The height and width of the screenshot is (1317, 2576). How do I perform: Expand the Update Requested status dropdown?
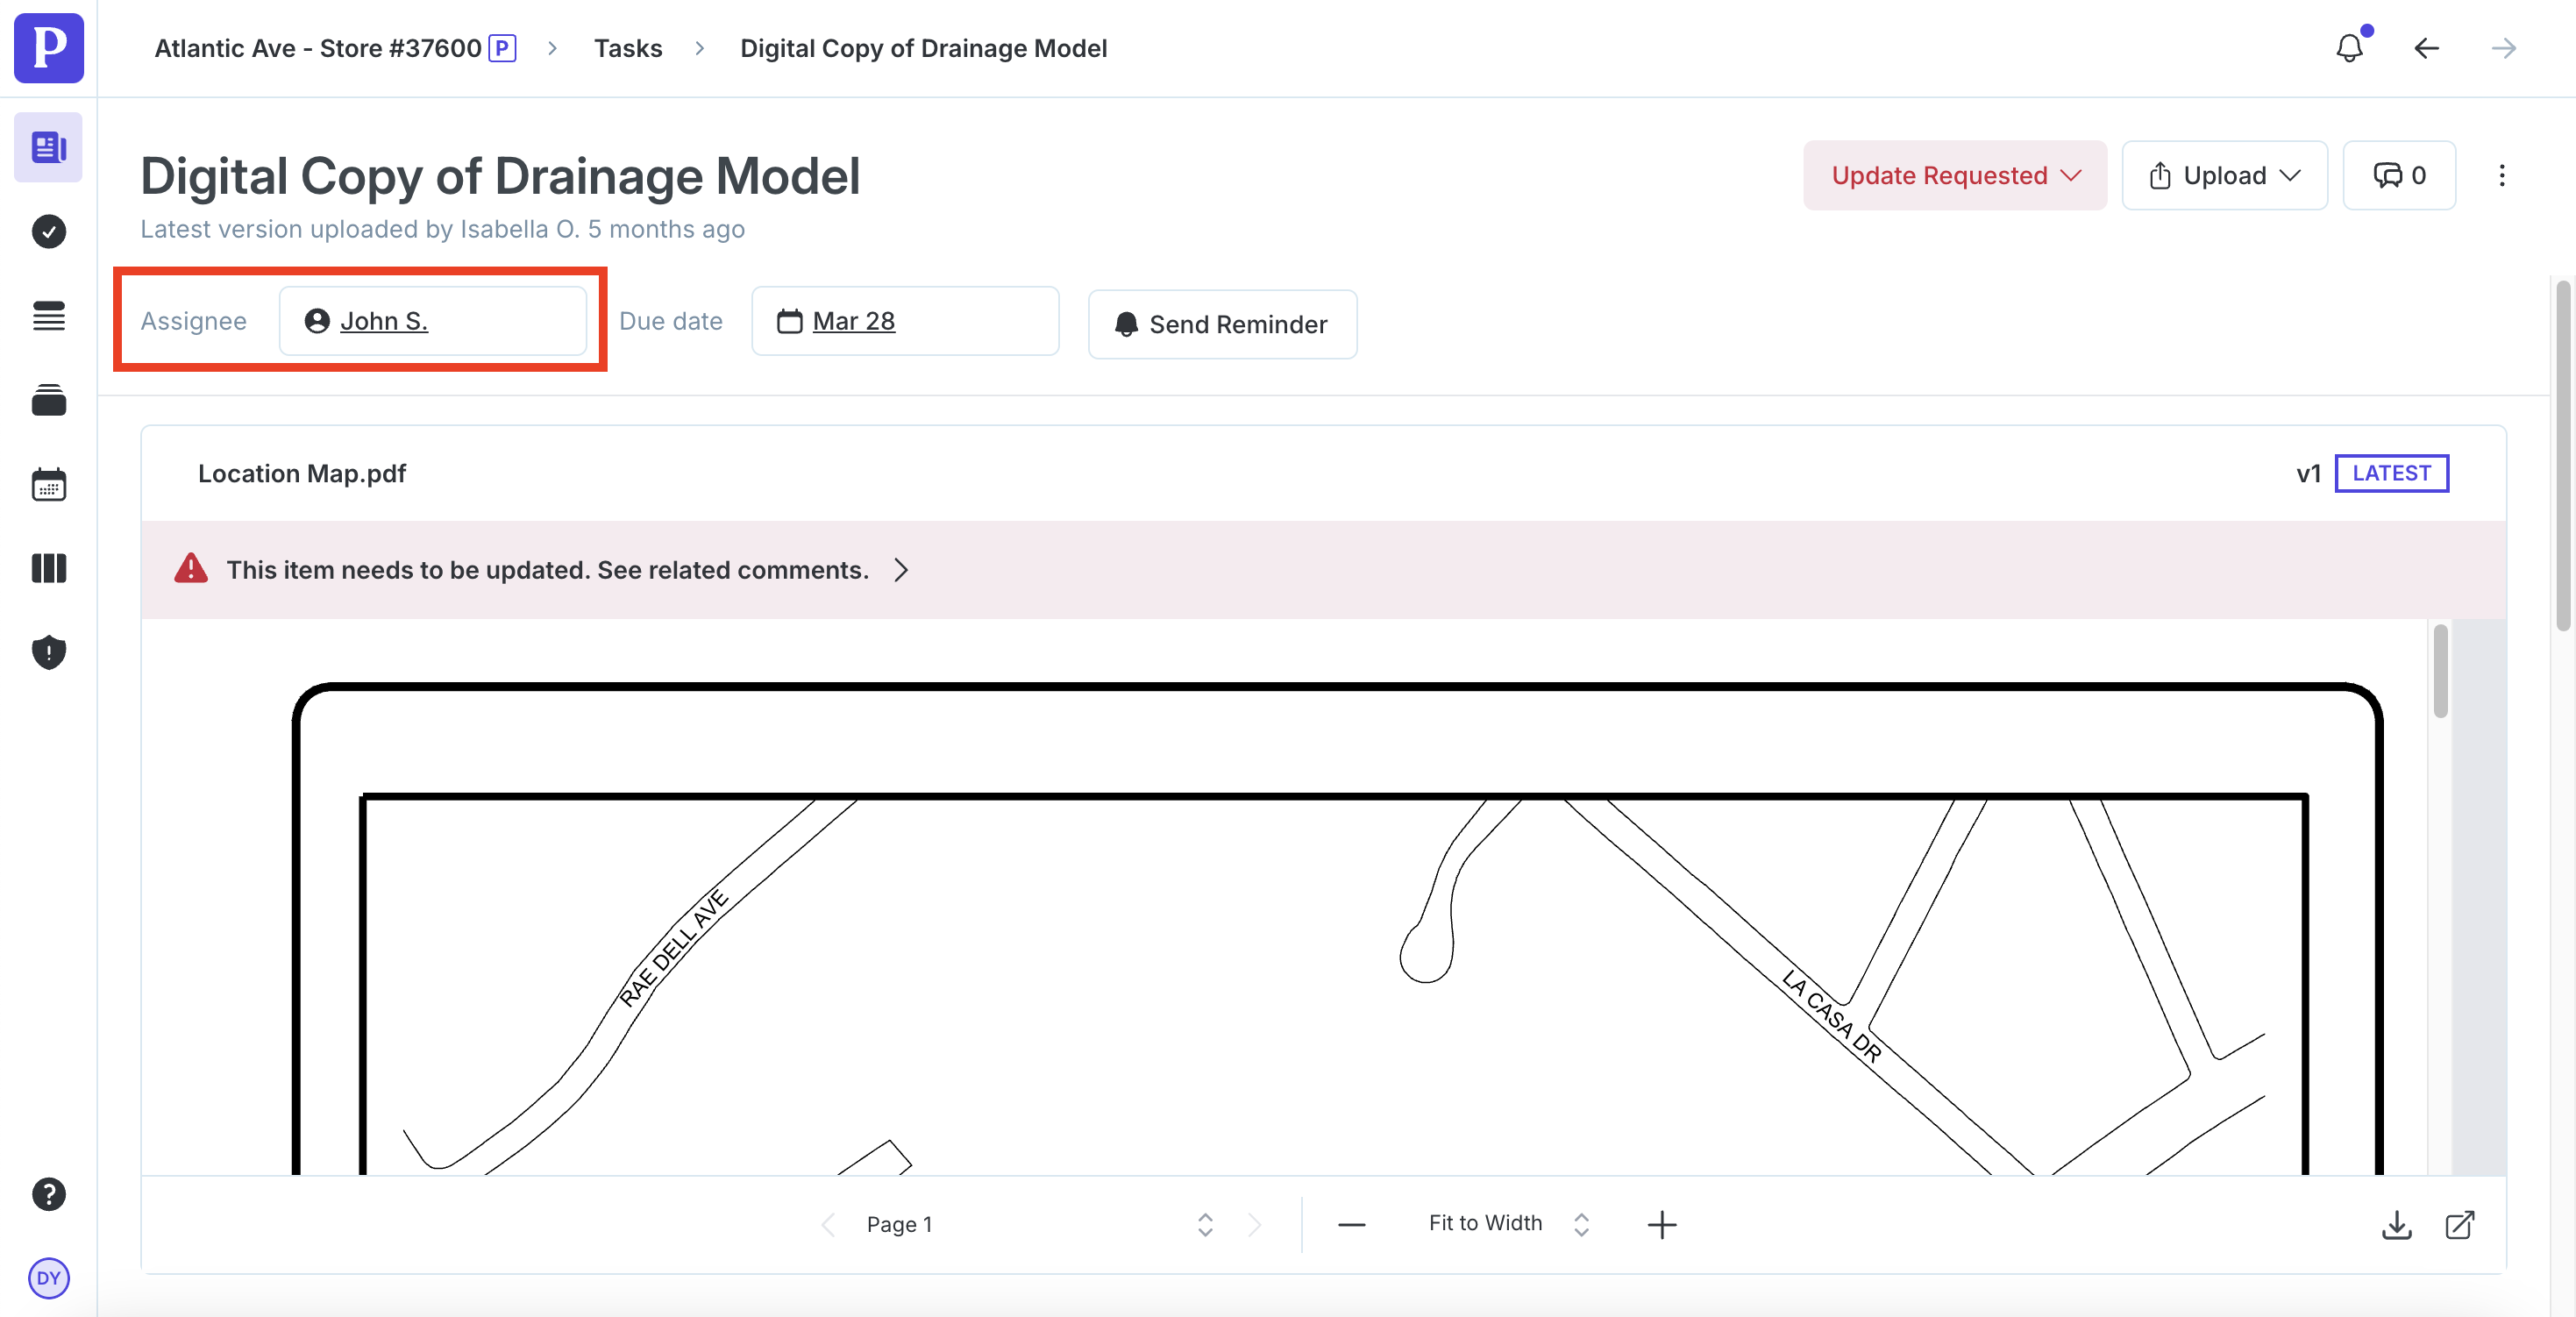[x=1954, y=176]
